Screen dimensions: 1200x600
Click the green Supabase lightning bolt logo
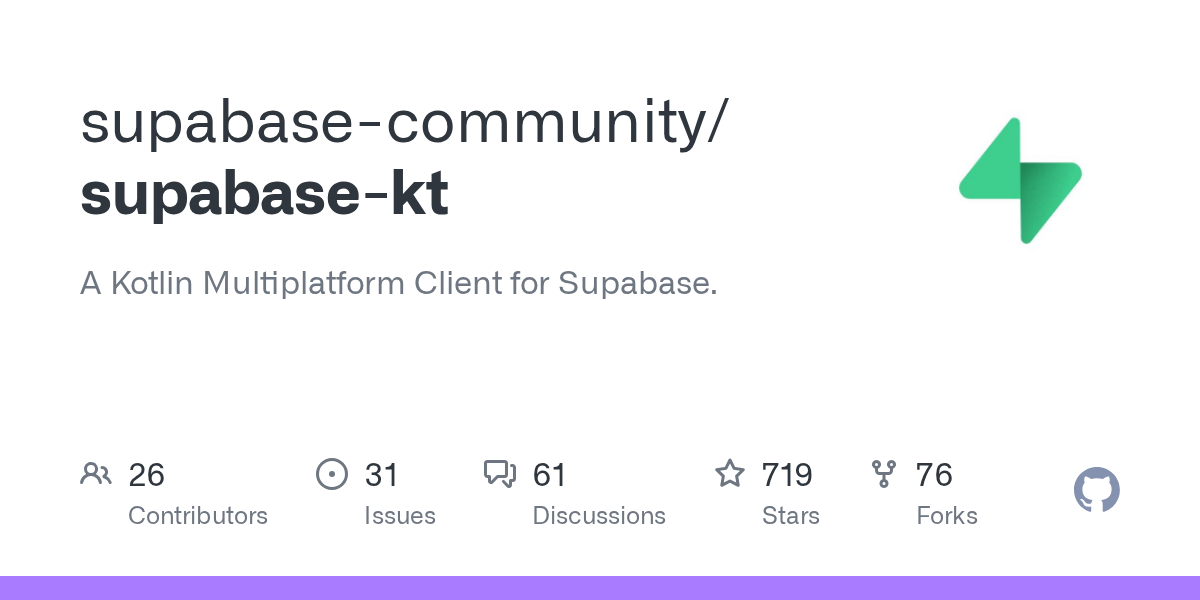pyautogui.click(x=1020, y=180)
